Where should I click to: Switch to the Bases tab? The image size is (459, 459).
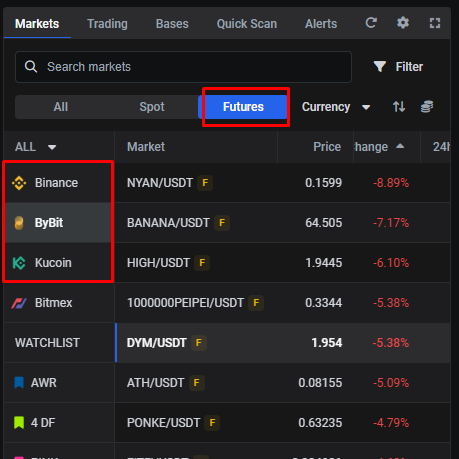[172, 24]
